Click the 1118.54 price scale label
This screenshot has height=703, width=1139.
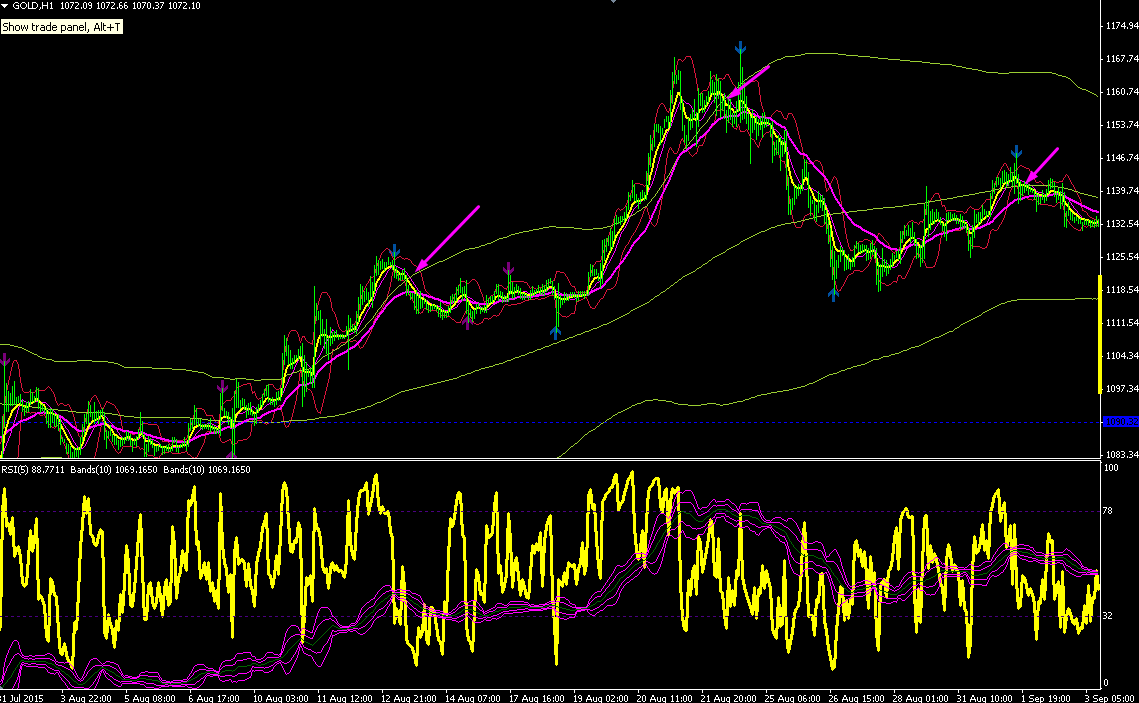click(1122, 290)
